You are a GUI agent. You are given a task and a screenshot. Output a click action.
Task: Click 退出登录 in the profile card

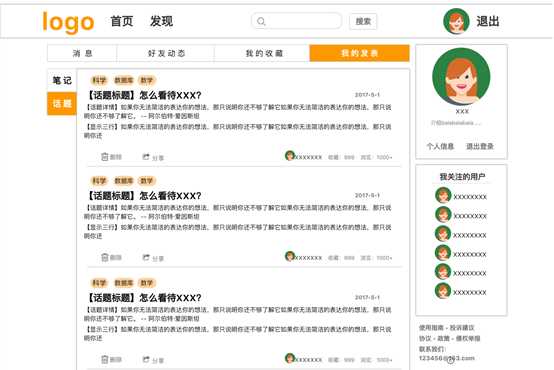click(x=479, y=146)
